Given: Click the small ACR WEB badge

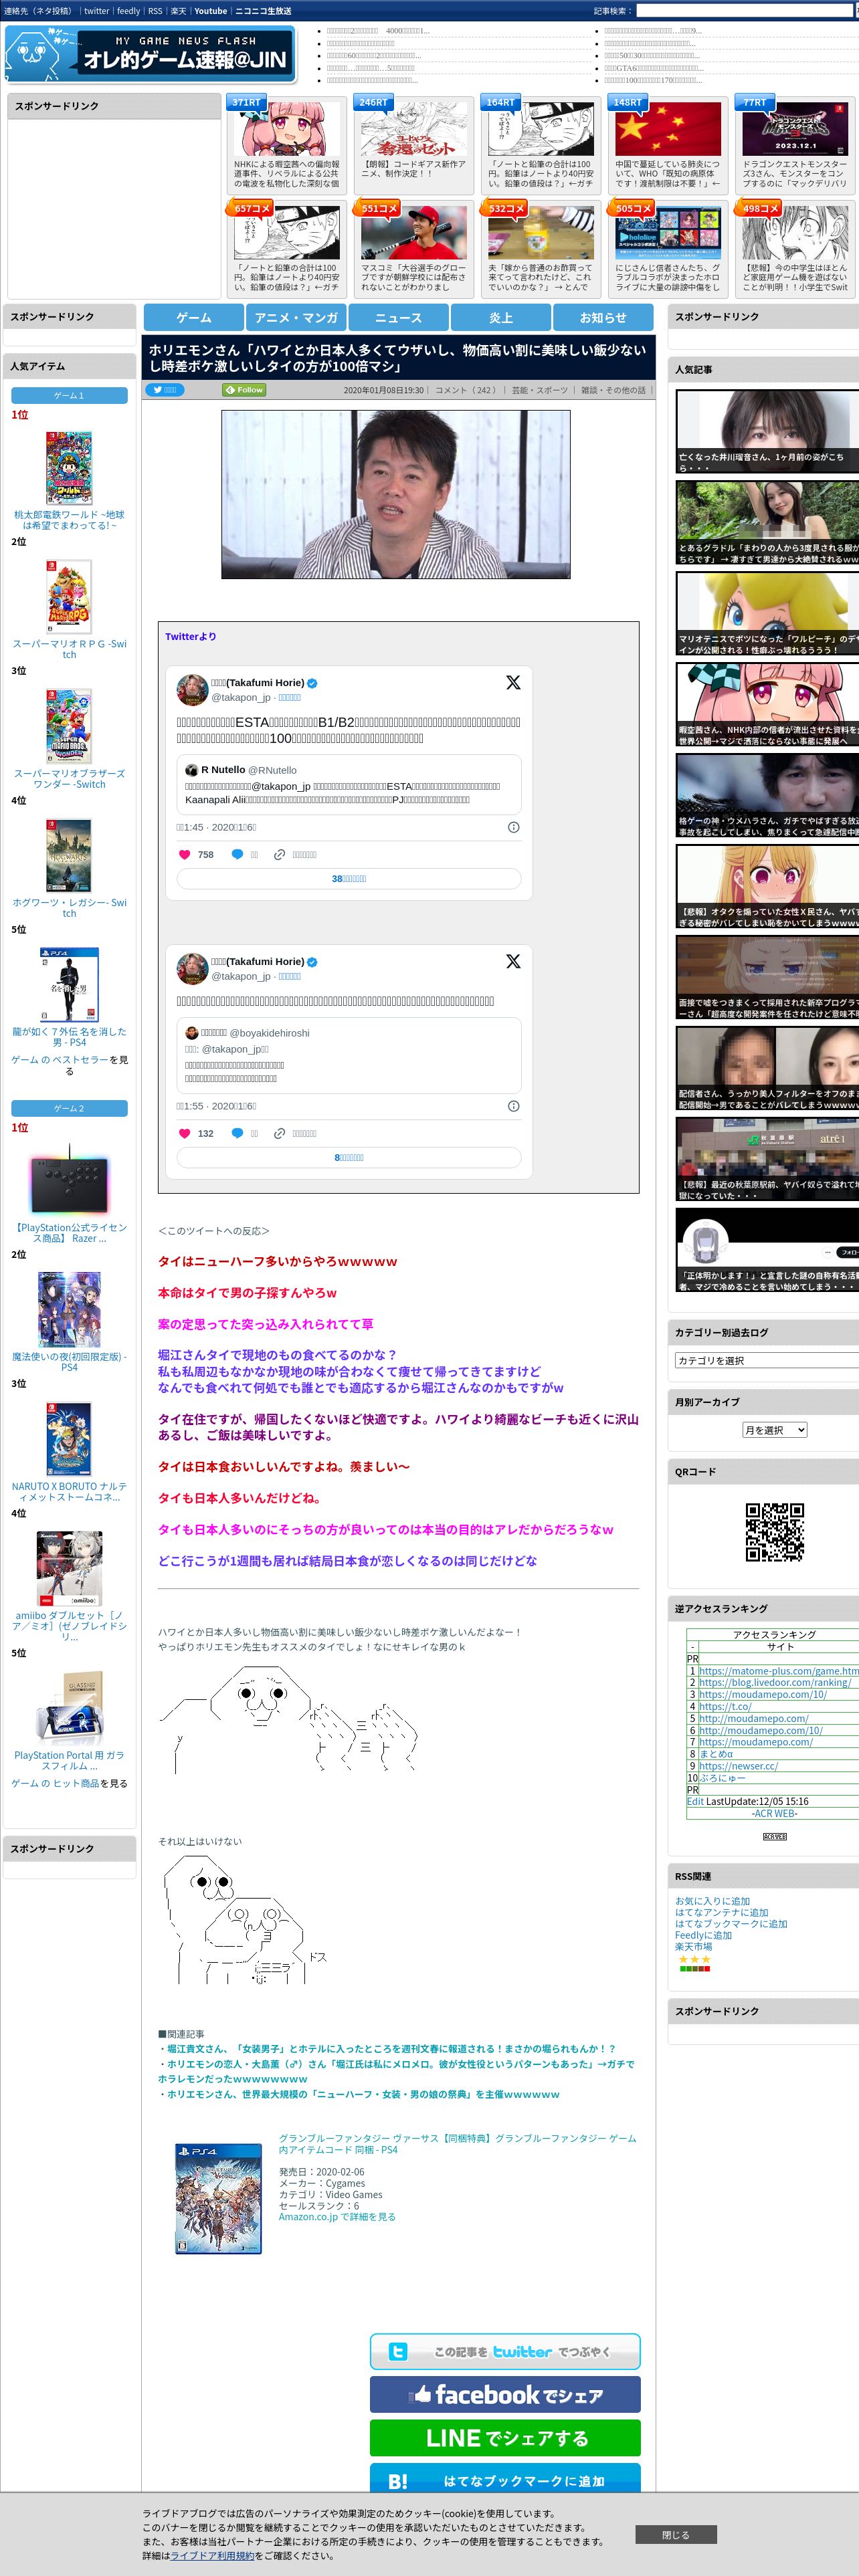Looking at the screenshot, I should [774, 1837].
